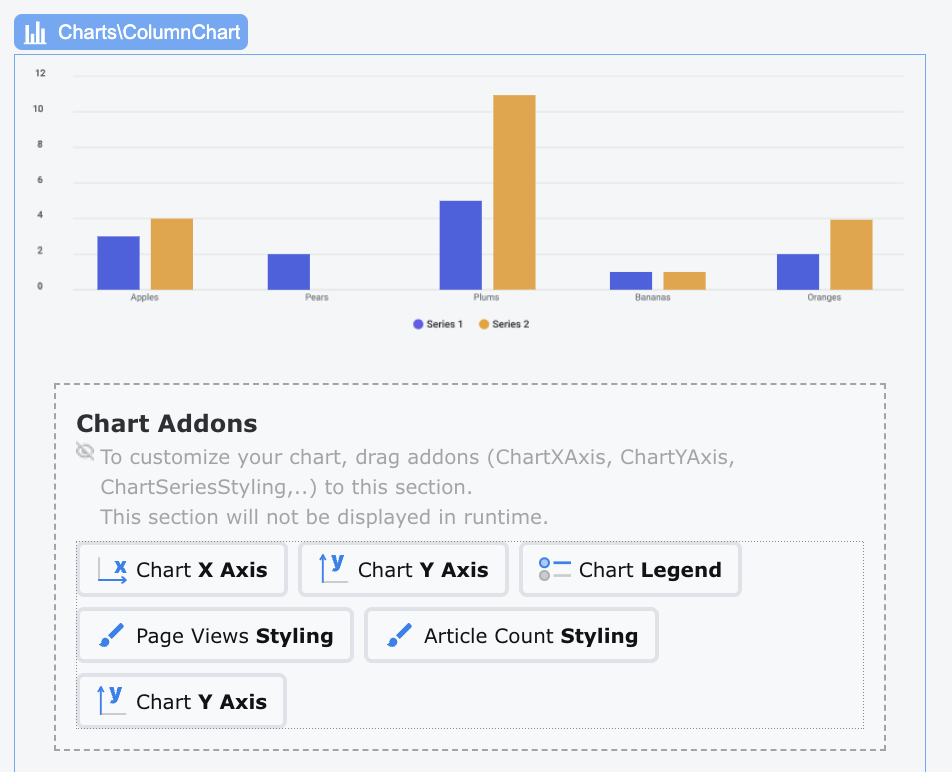
Task: Click the Chart Addons section header
Action: 166,423
